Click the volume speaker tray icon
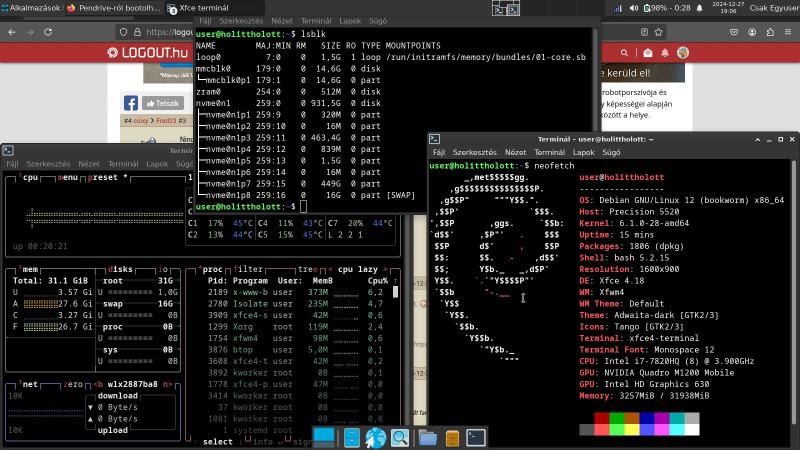800x450 pixels. 634,8
